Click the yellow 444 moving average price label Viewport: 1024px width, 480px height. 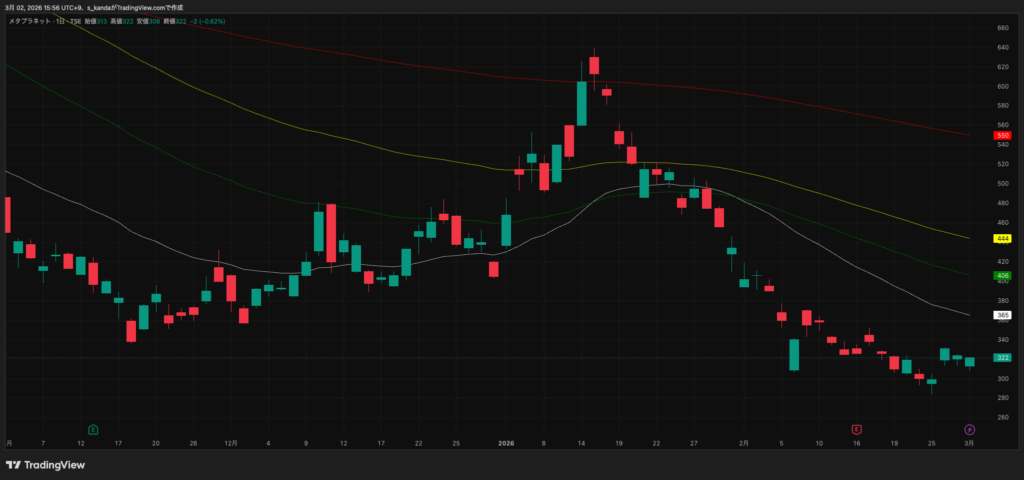[x=1002, y=239]
